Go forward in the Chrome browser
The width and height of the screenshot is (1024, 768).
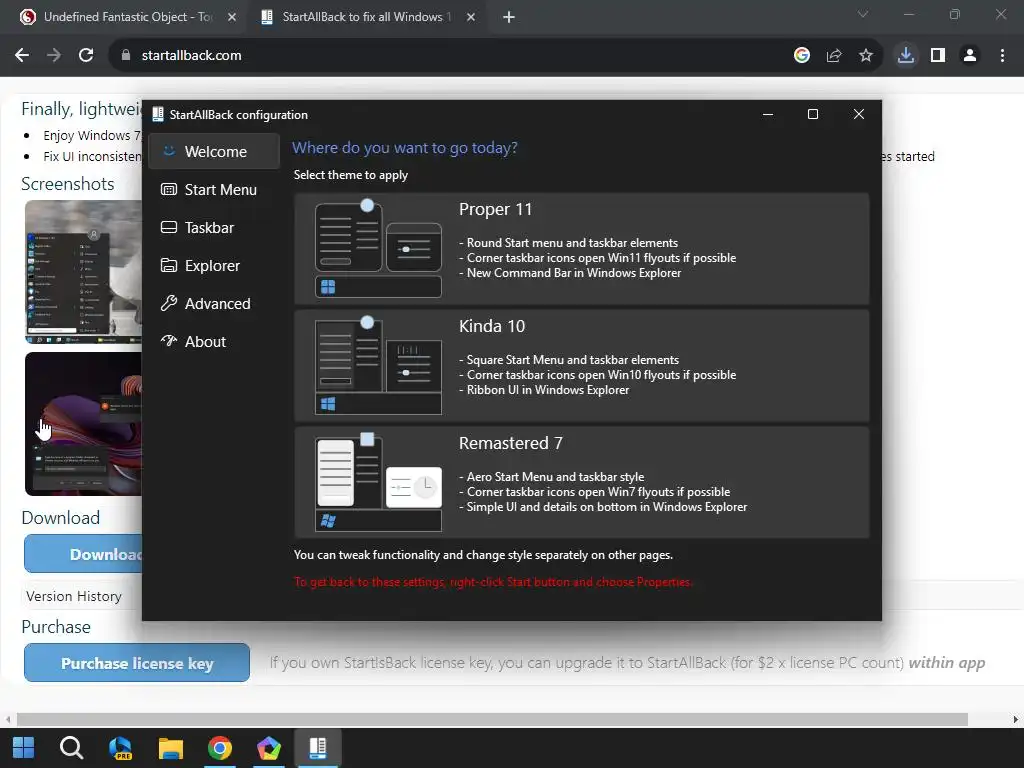pyautogui.click(x=54, y=56)
